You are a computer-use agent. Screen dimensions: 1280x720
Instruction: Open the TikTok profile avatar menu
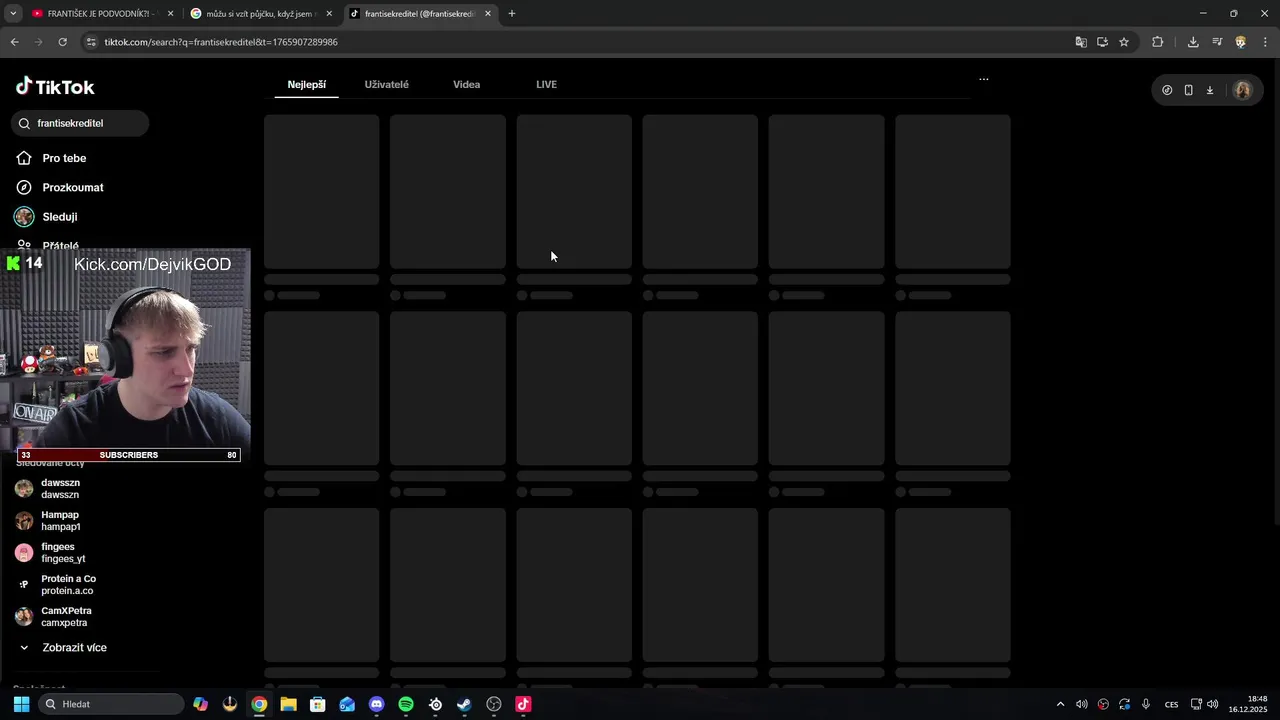click(x=1243, y=90)
